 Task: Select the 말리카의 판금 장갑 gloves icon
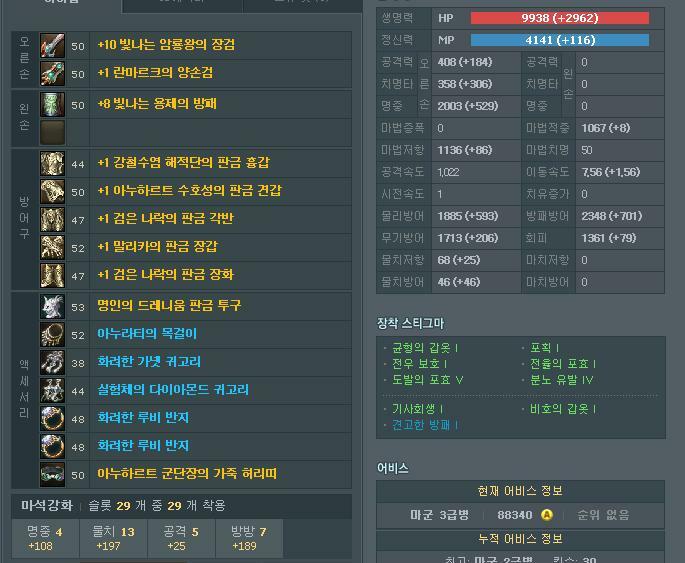point(52,247)
